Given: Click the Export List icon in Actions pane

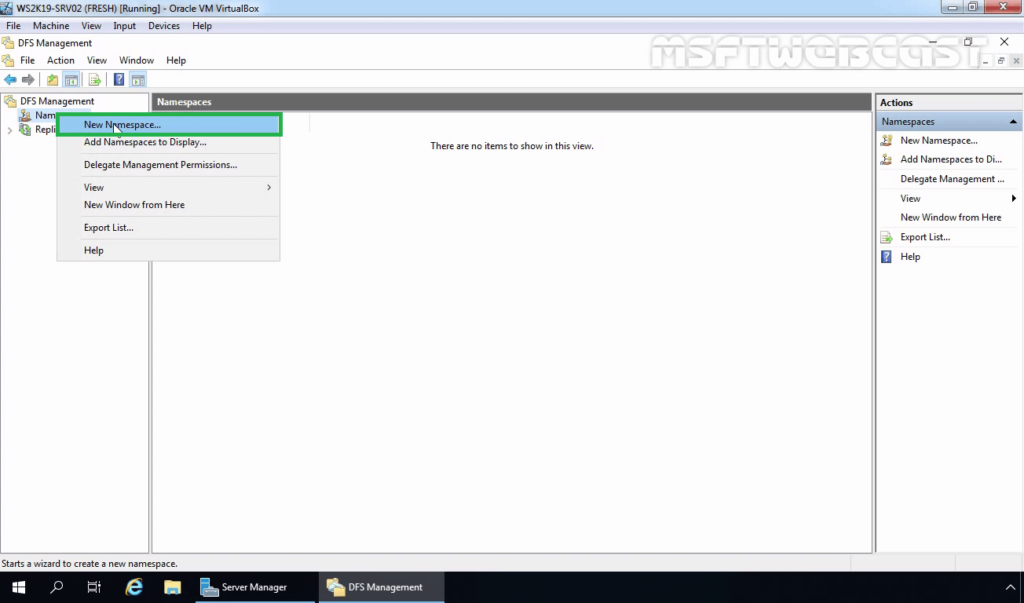Looking at the screenshot, I should click(886, 237).
